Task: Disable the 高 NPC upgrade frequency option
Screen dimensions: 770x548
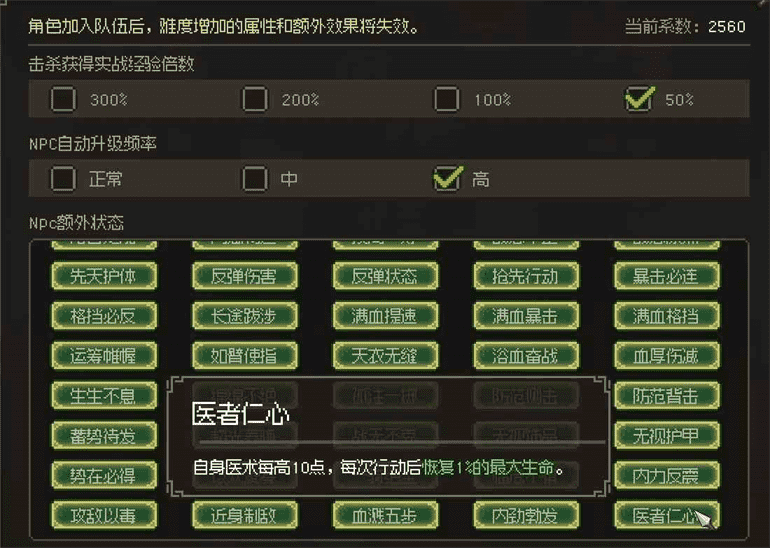Action: (x=447, y=178)
